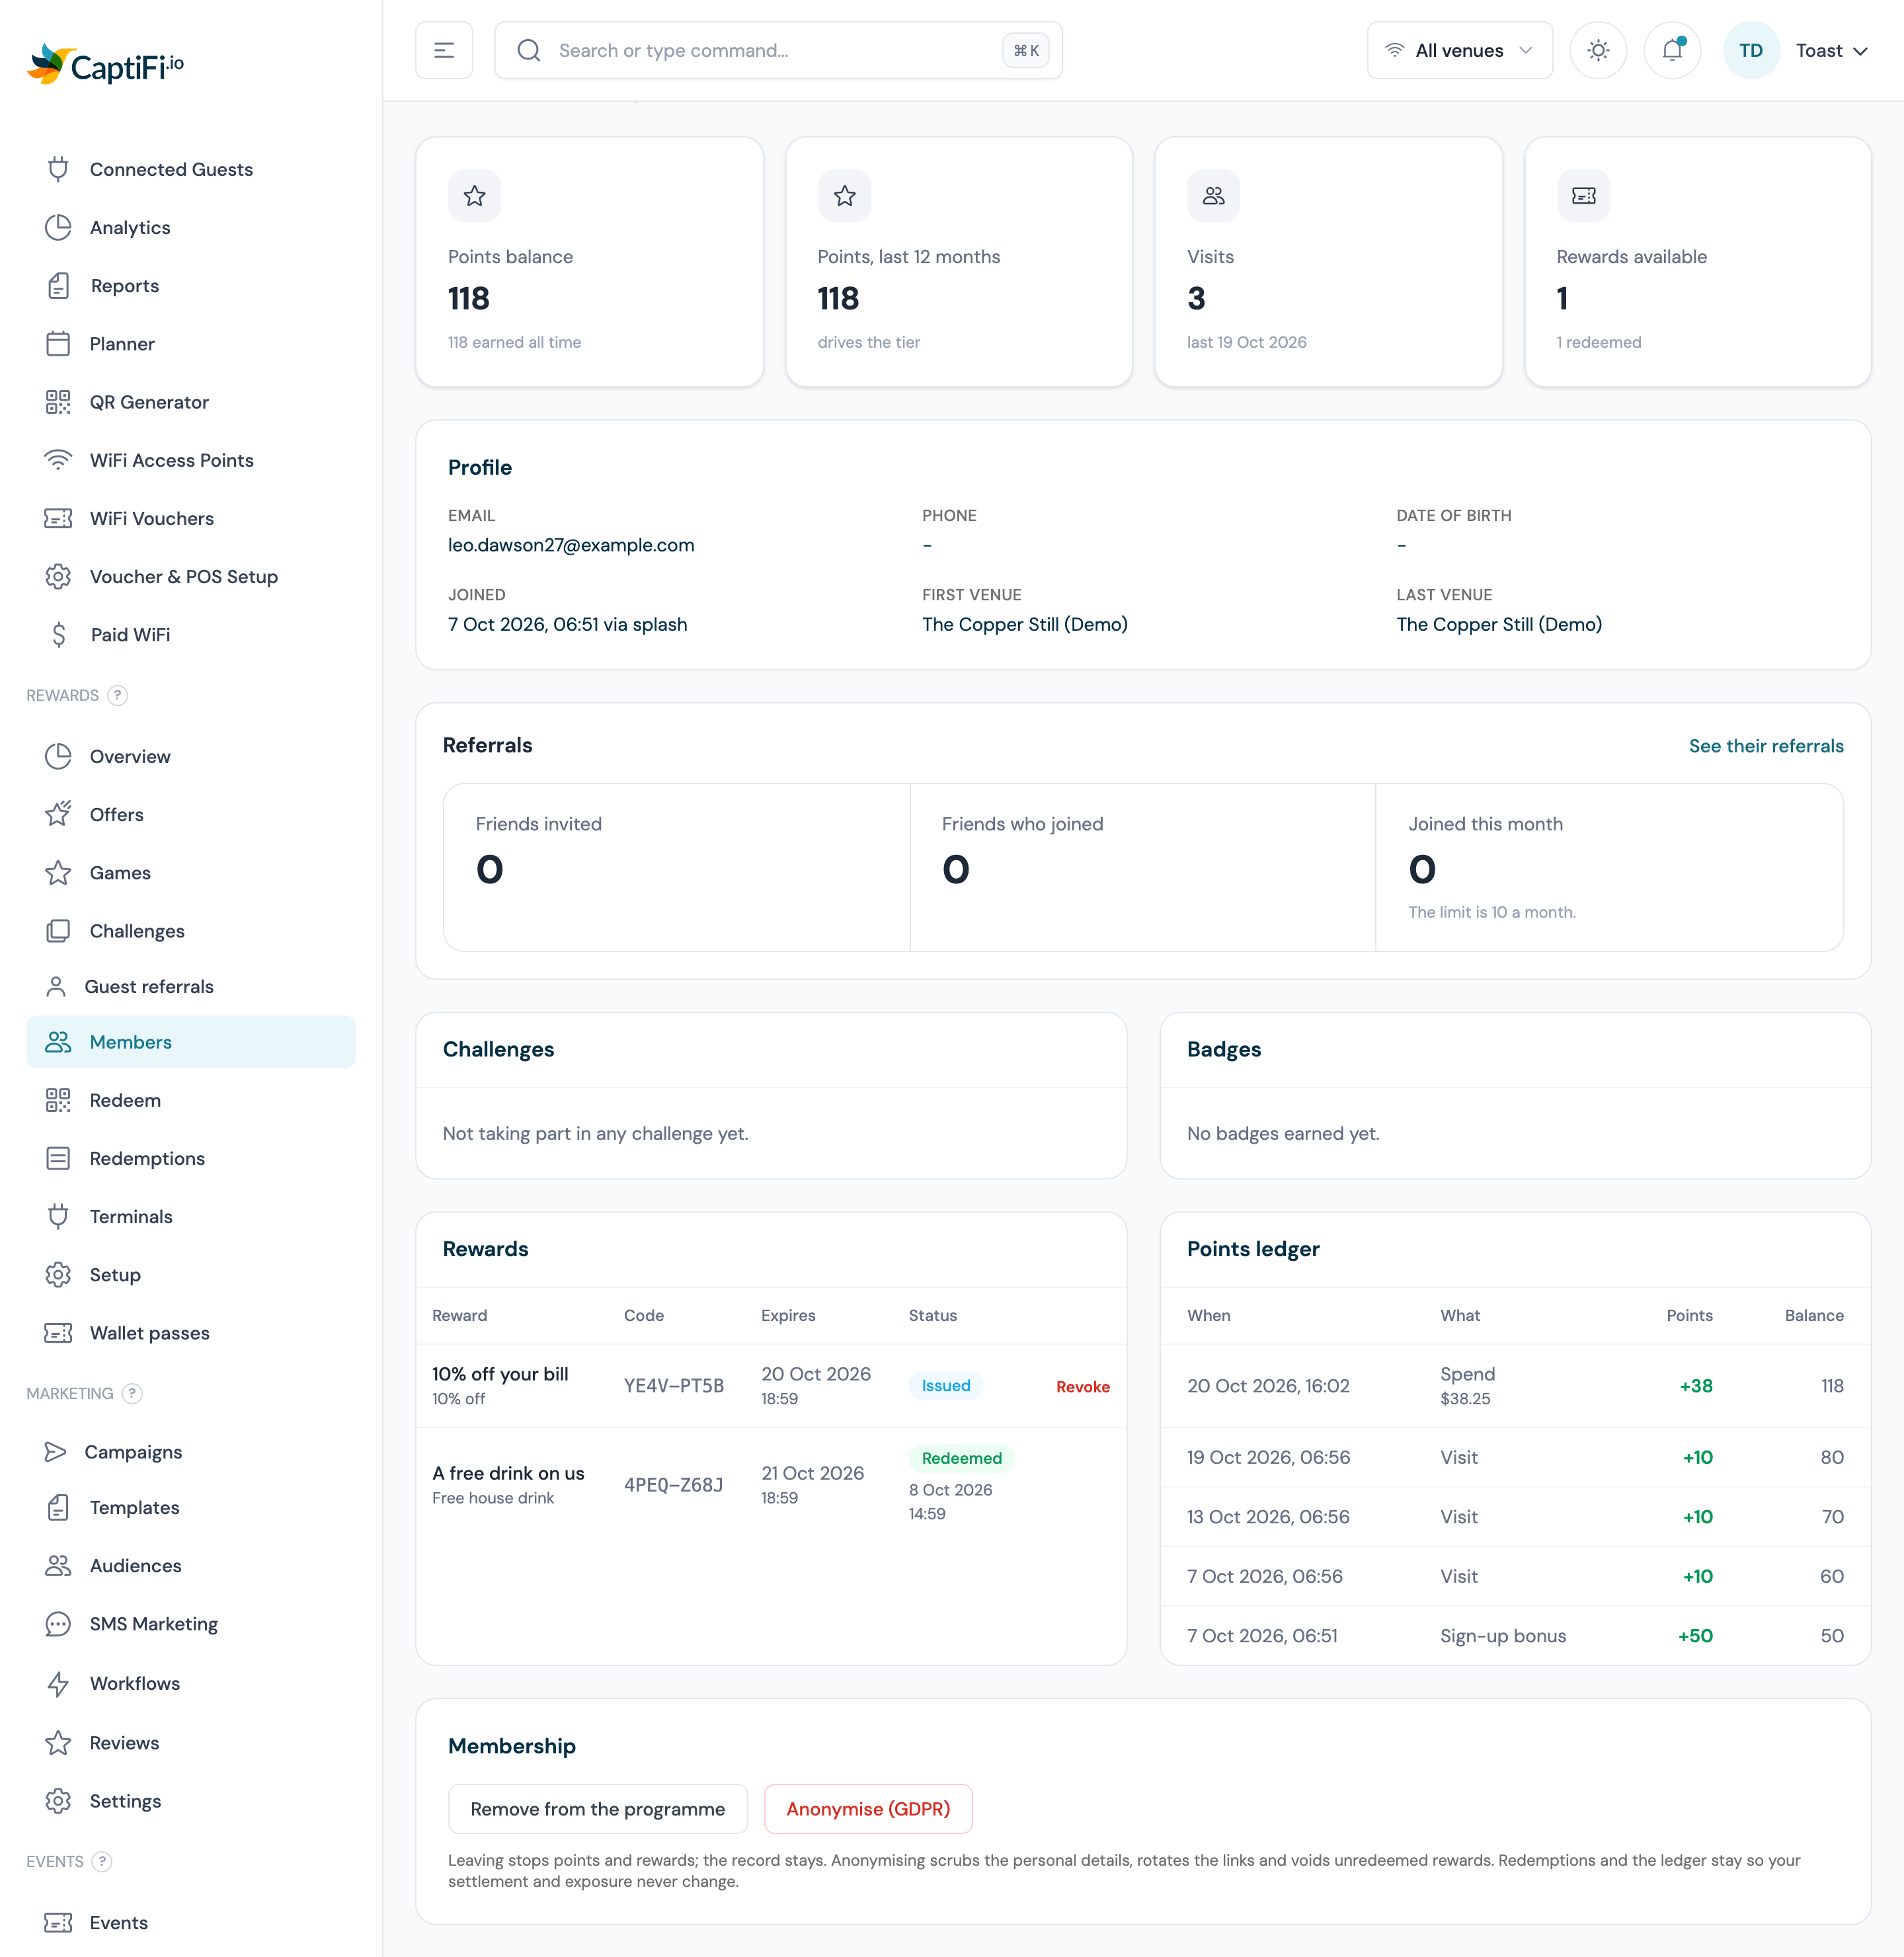Expand the Toast account menu
Viewport: 1904px width, 1957px height.
pos(1831,50)
